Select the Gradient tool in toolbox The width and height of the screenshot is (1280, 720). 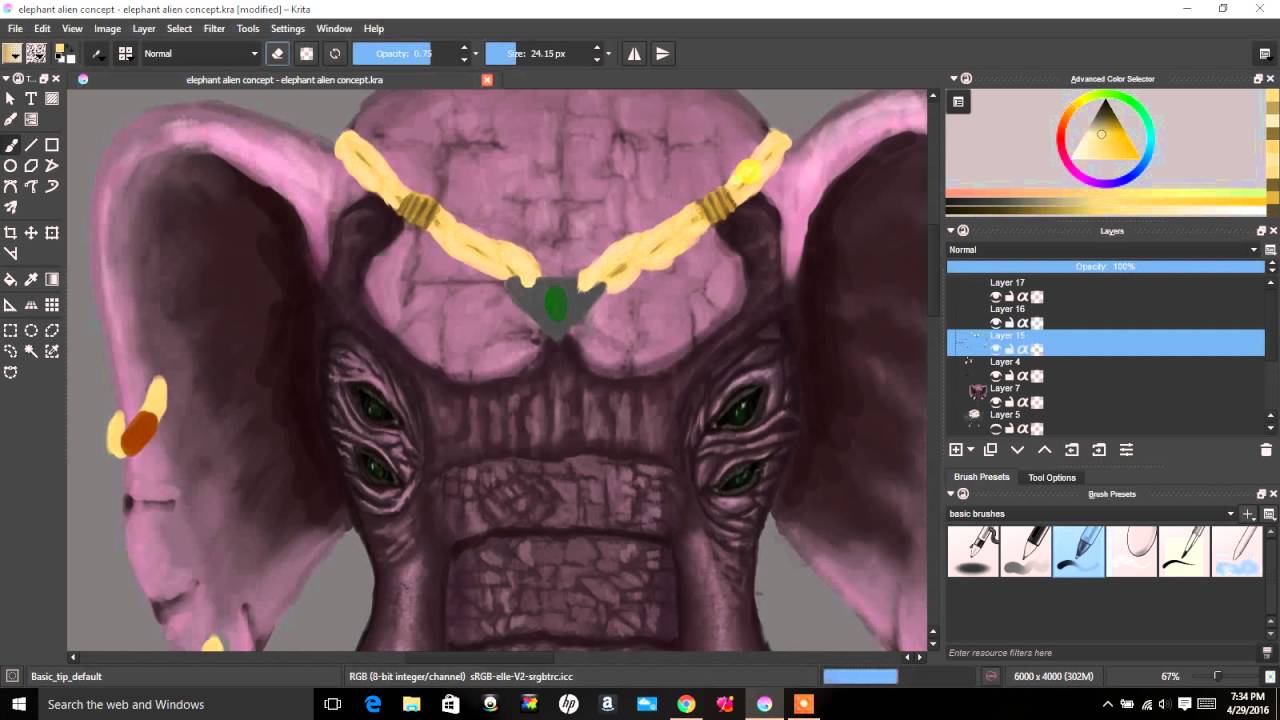[52, 280]
